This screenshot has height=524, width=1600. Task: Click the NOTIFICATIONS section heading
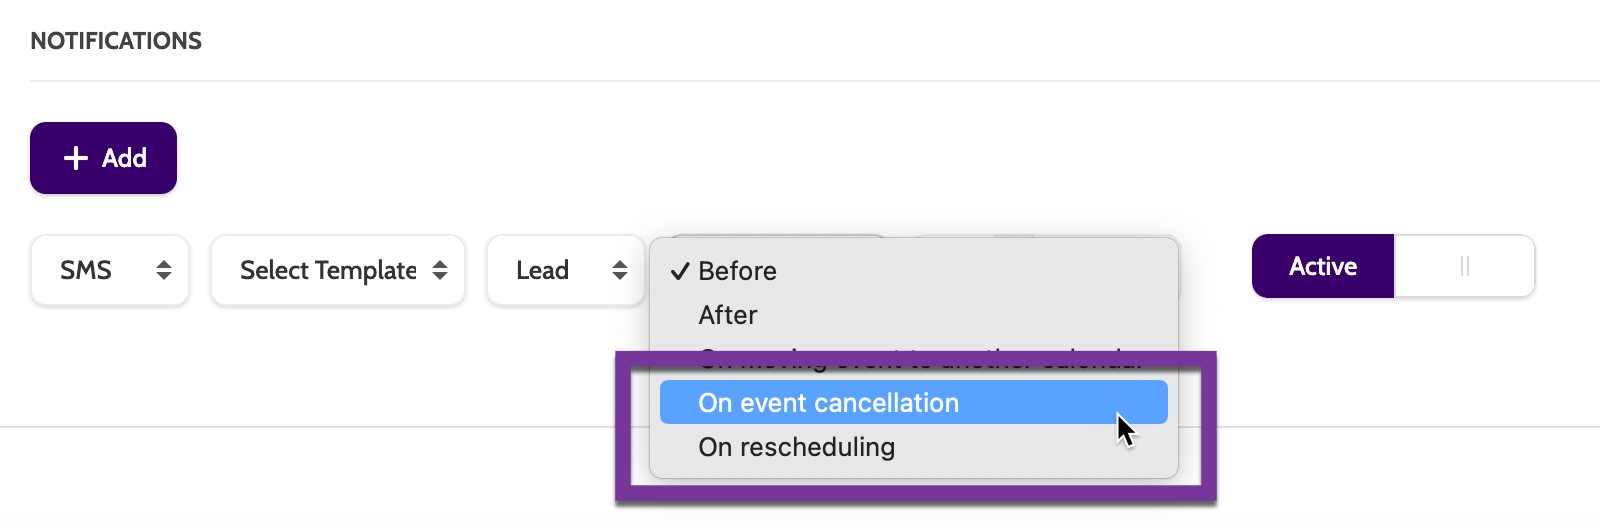click(116, 41)
